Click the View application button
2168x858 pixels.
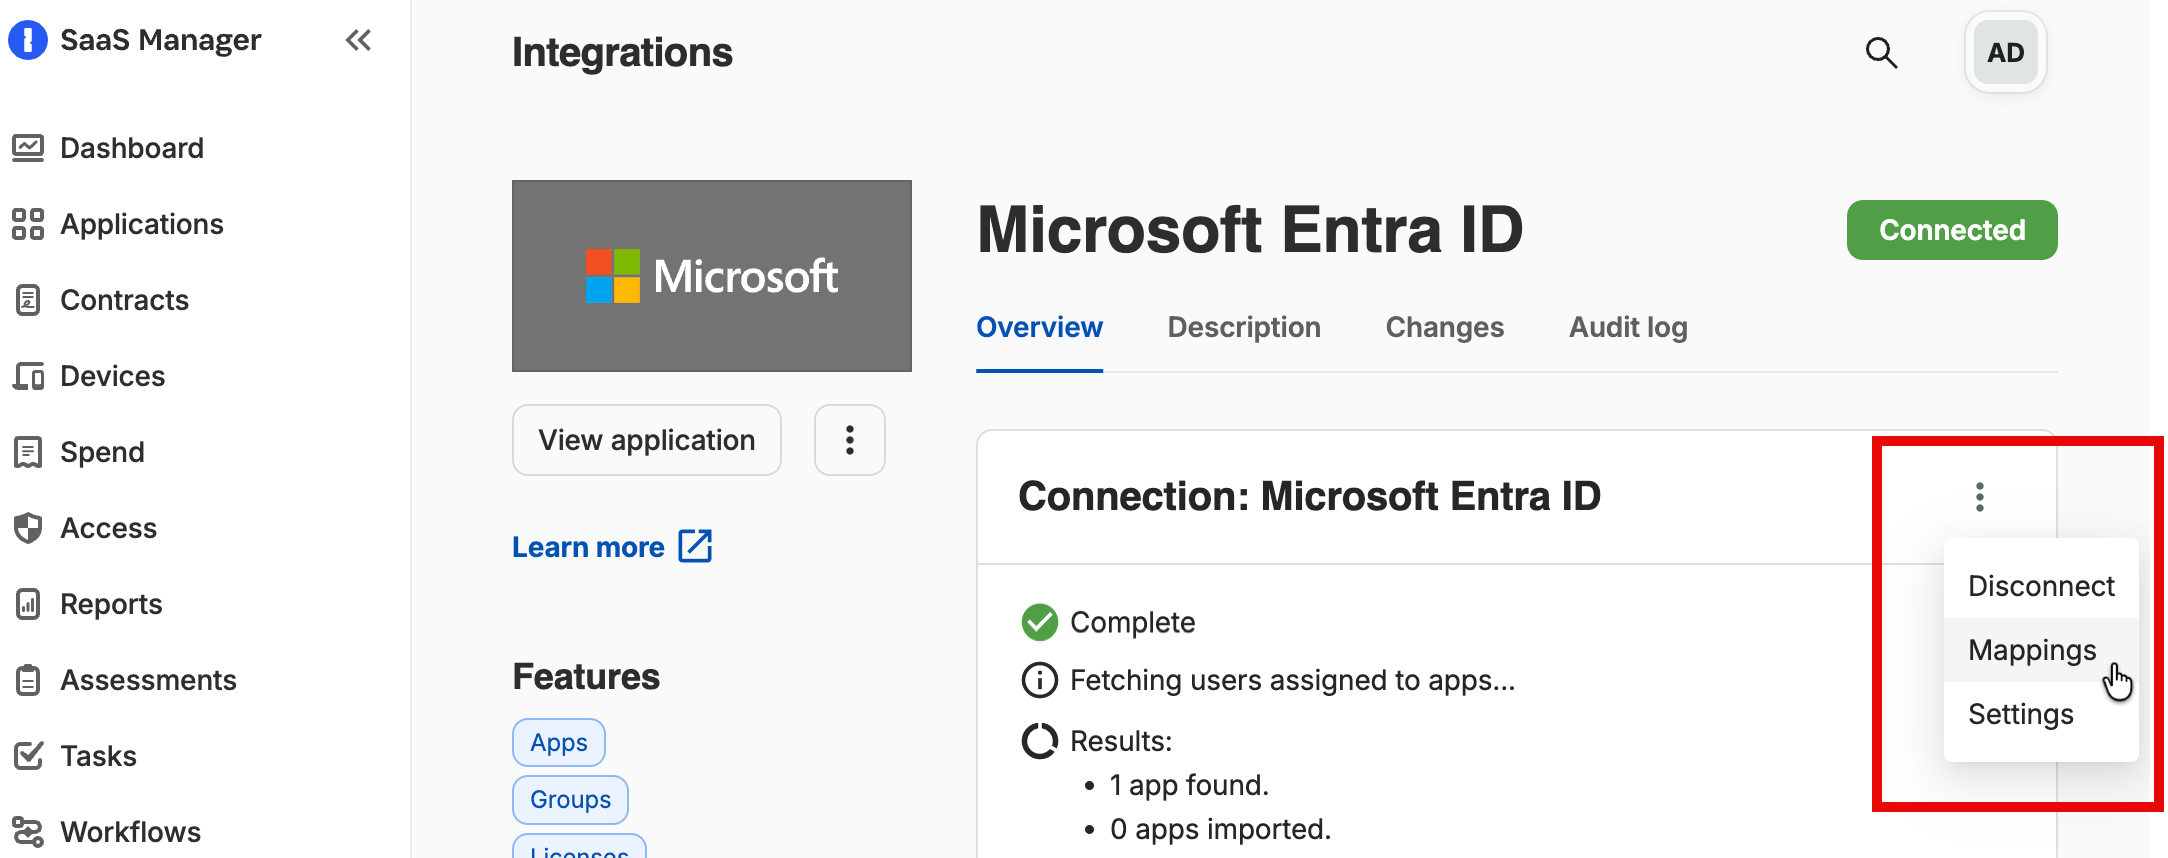tap(647, 440)
